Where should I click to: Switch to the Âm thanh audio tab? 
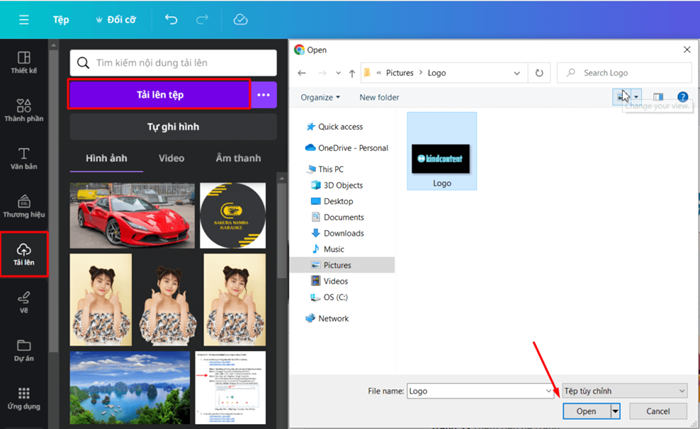pos(238,158)
